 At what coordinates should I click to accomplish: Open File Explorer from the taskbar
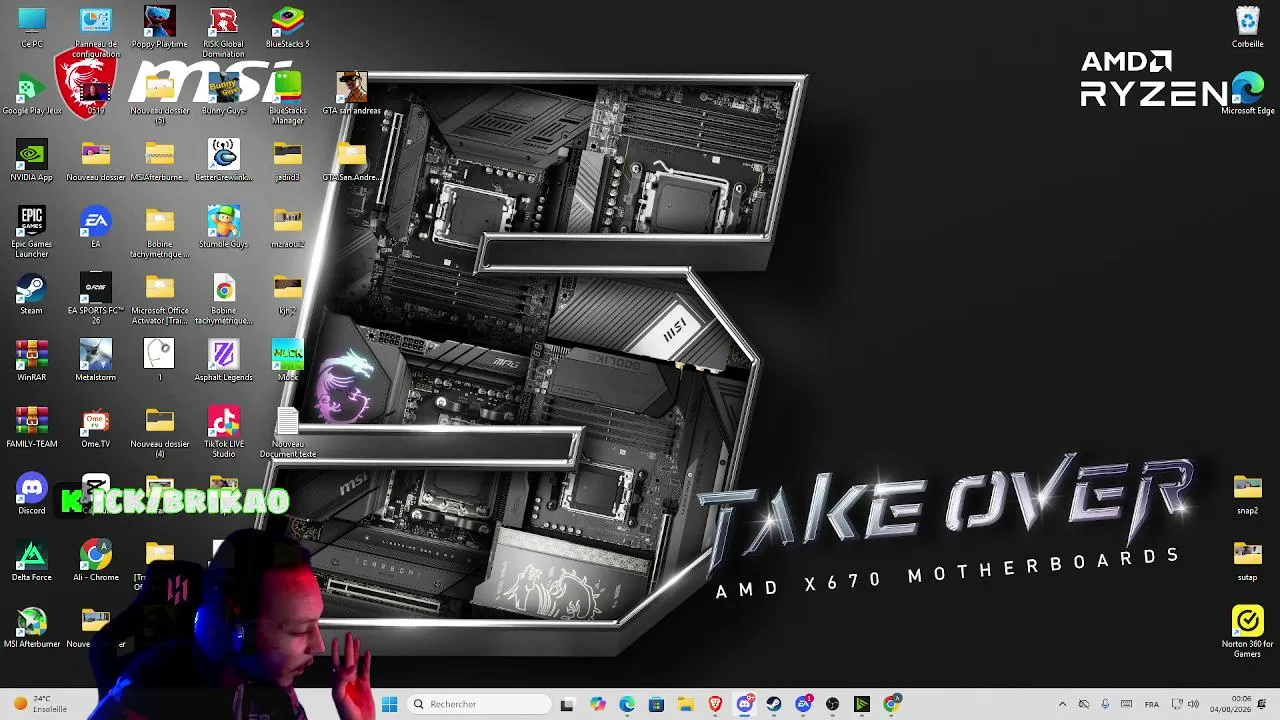tap(685, 704)
